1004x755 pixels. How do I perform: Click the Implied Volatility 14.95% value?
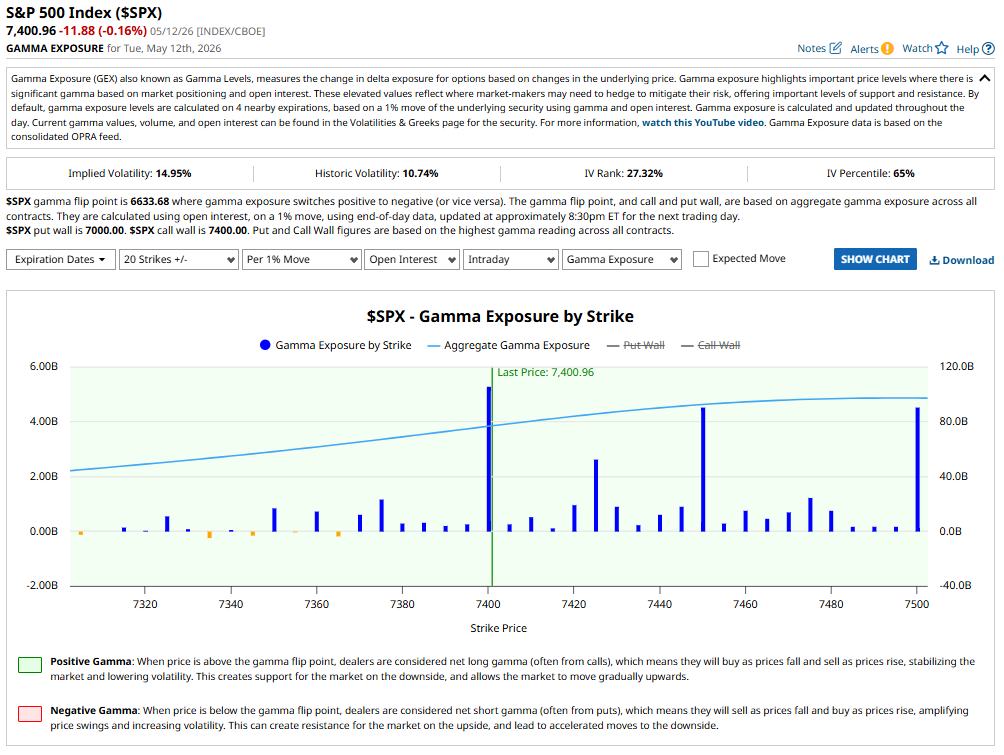coord(174,174)
